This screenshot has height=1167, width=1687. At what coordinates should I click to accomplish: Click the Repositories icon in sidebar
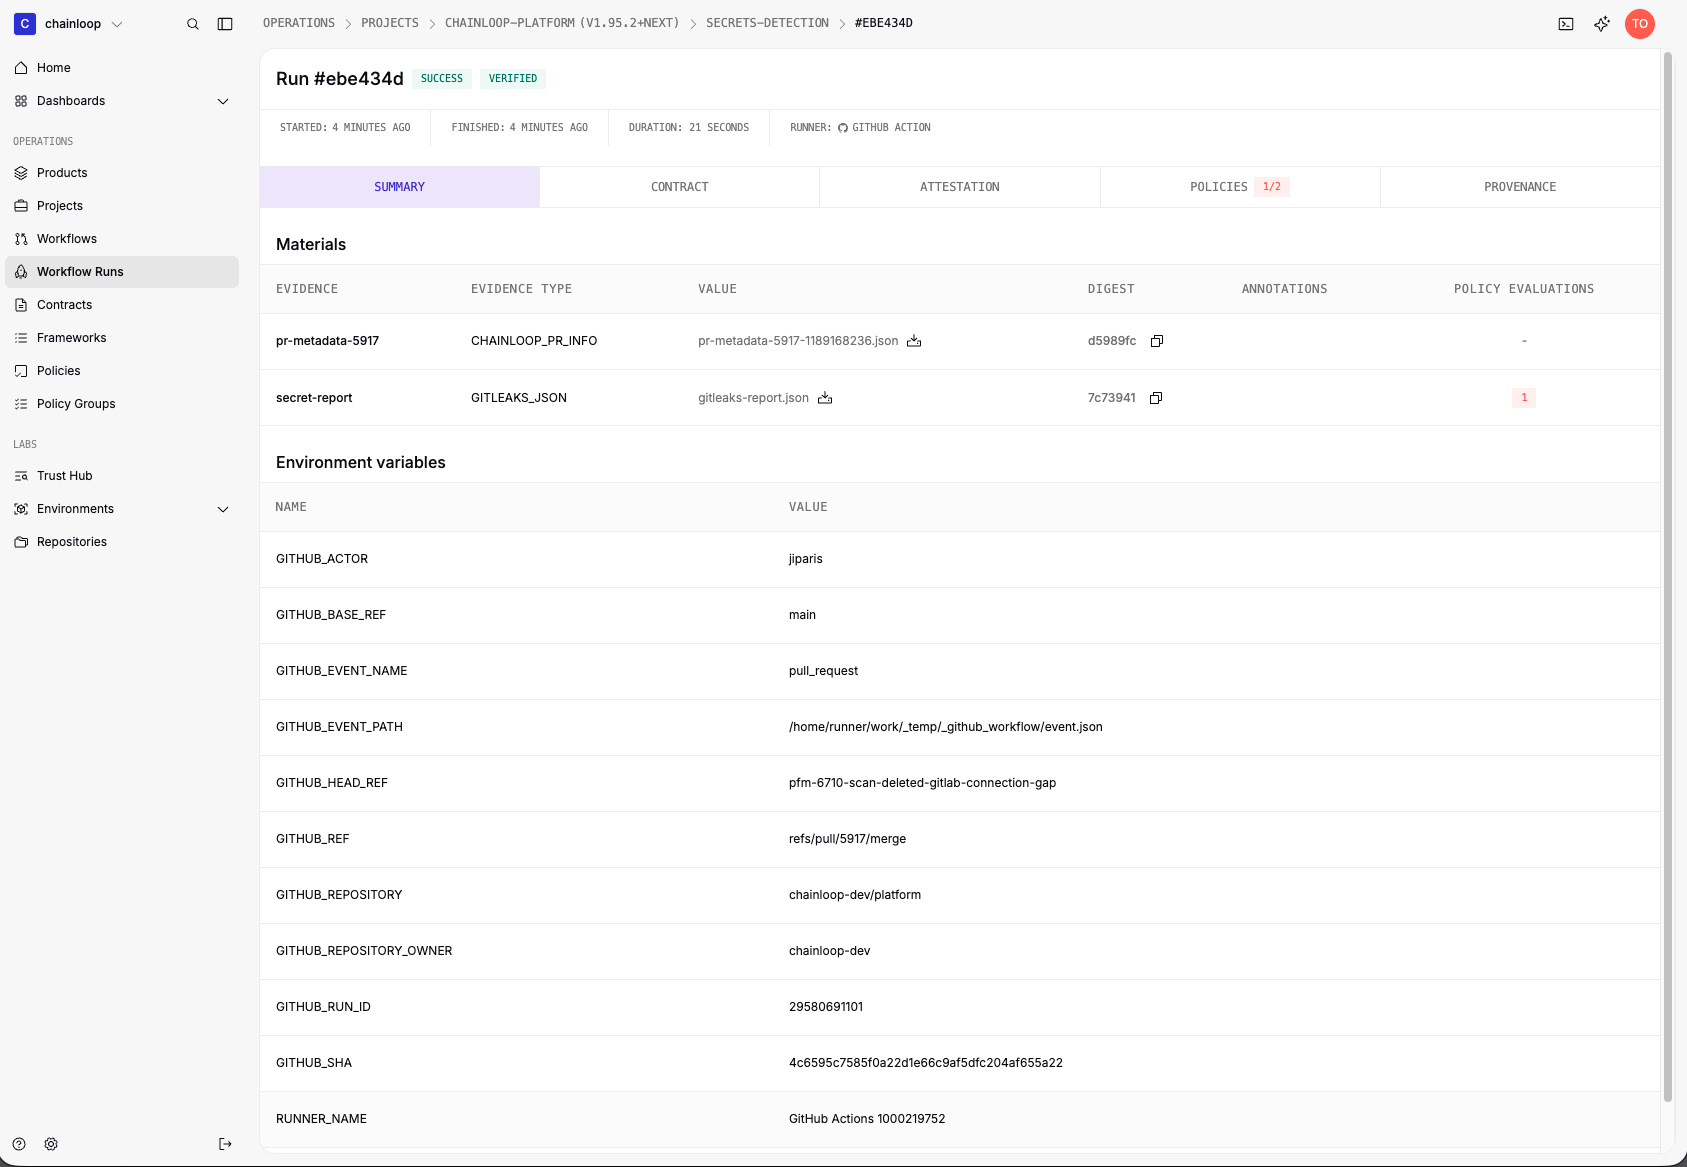[x=21, y=542]
